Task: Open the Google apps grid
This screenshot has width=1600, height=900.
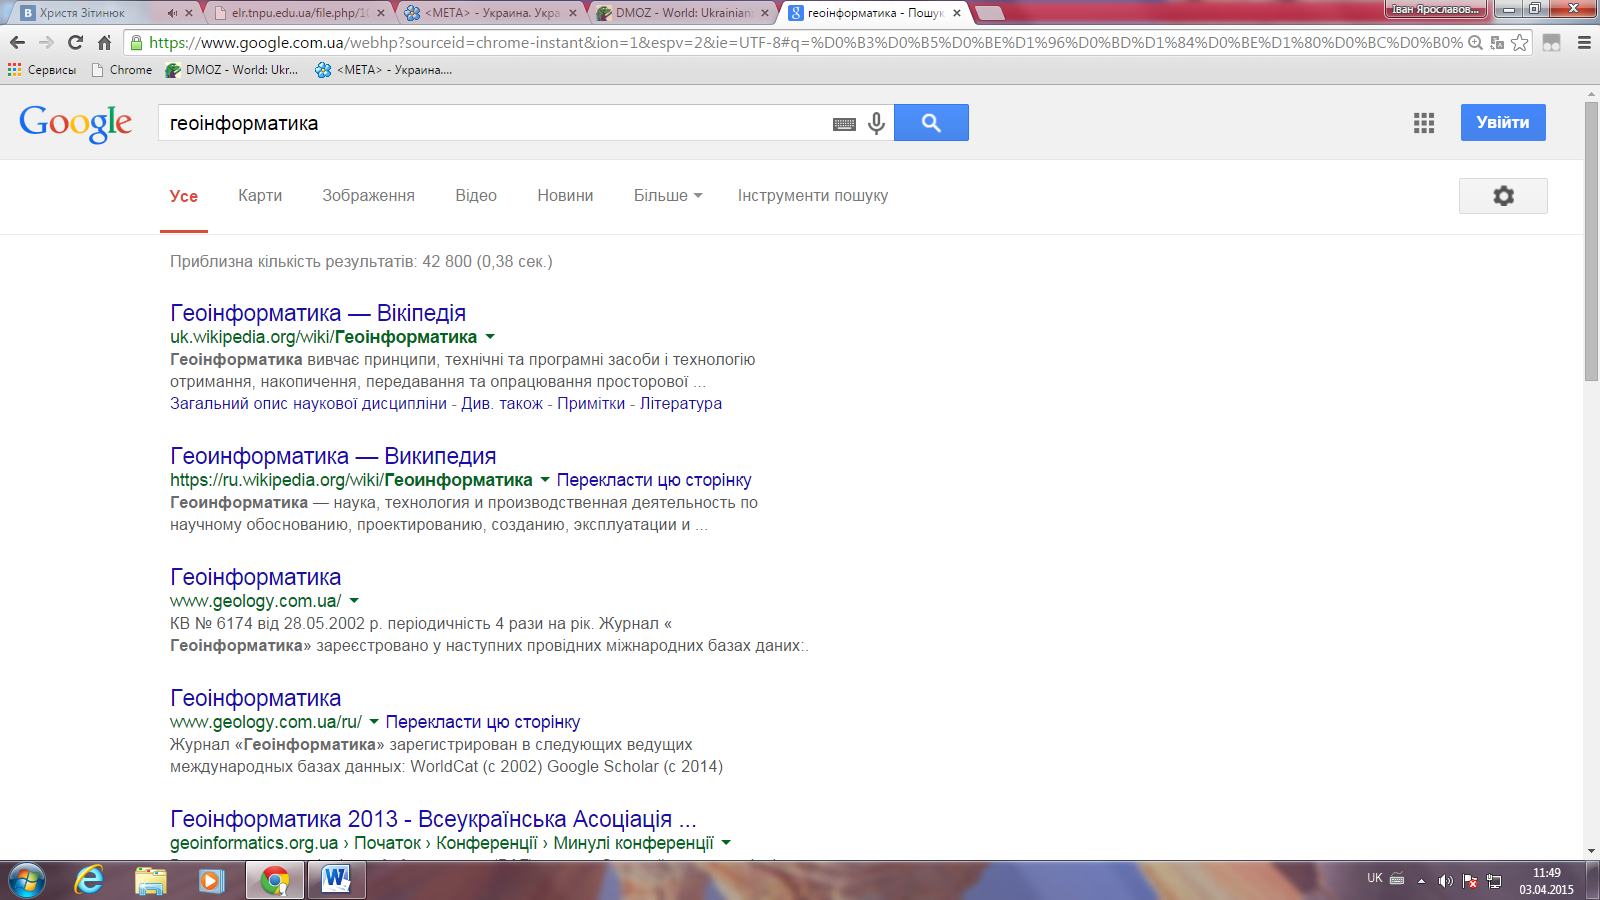Action: [1424, 123]
